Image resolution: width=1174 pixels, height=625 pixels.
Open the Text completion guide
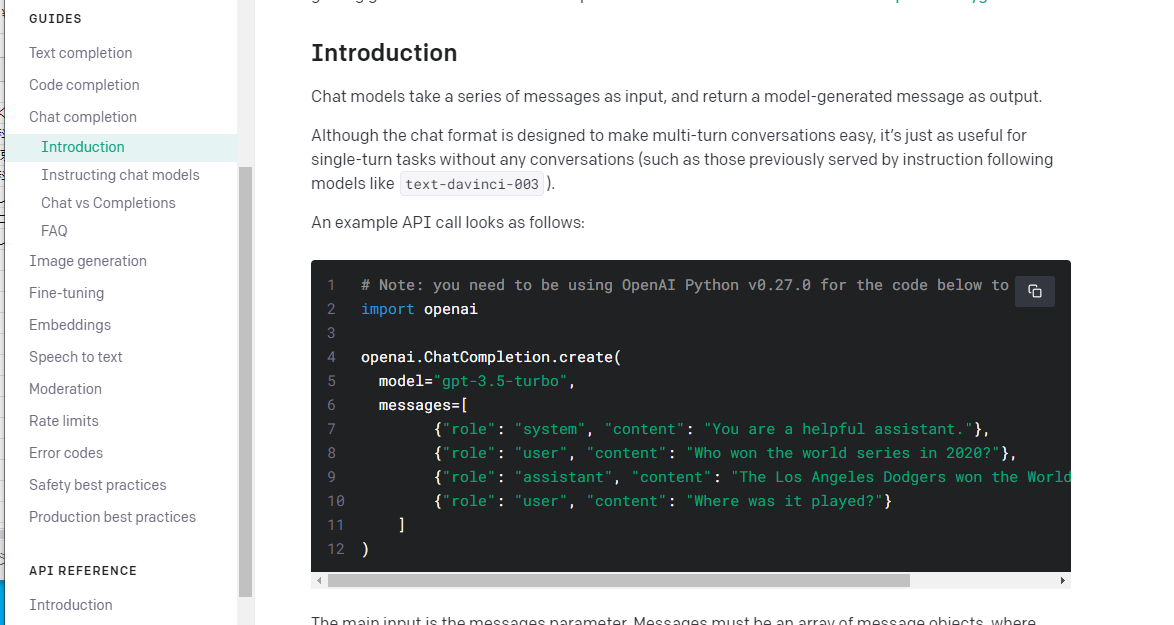tap(80, 53)
